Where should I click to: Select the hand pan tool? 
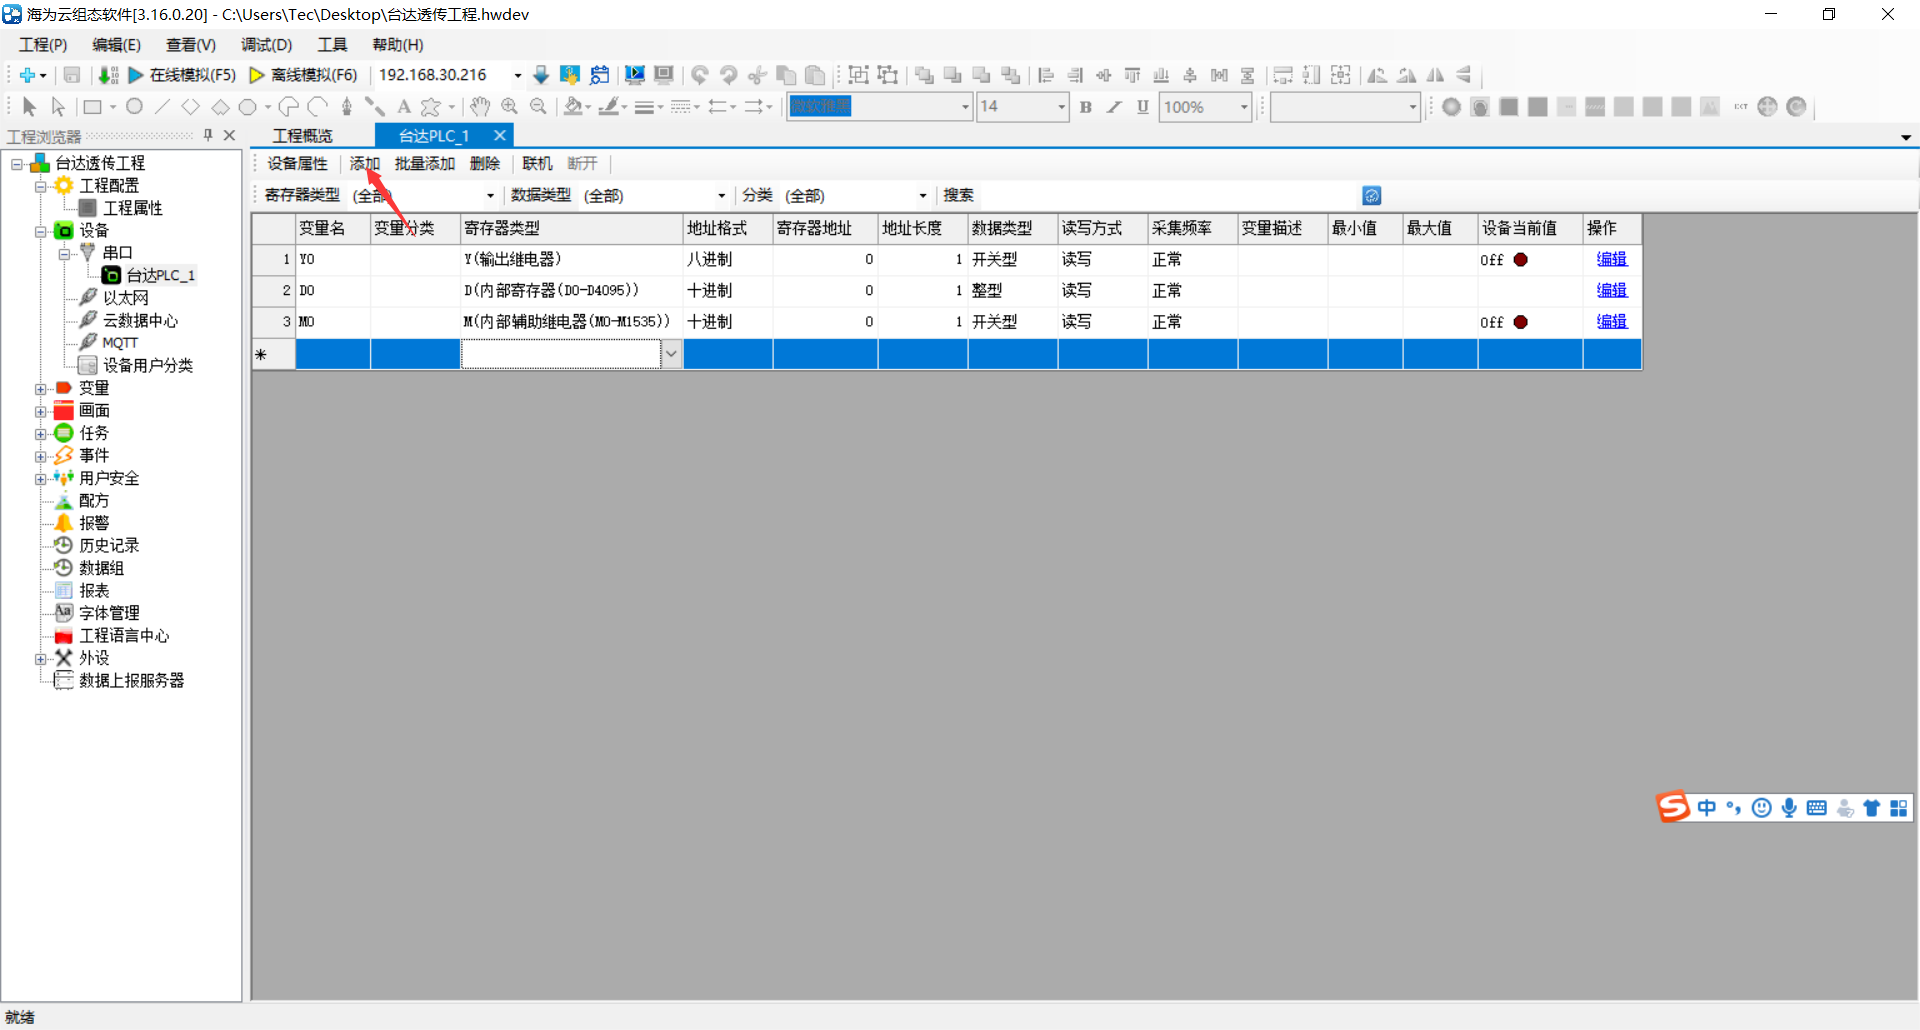[480, 107]
